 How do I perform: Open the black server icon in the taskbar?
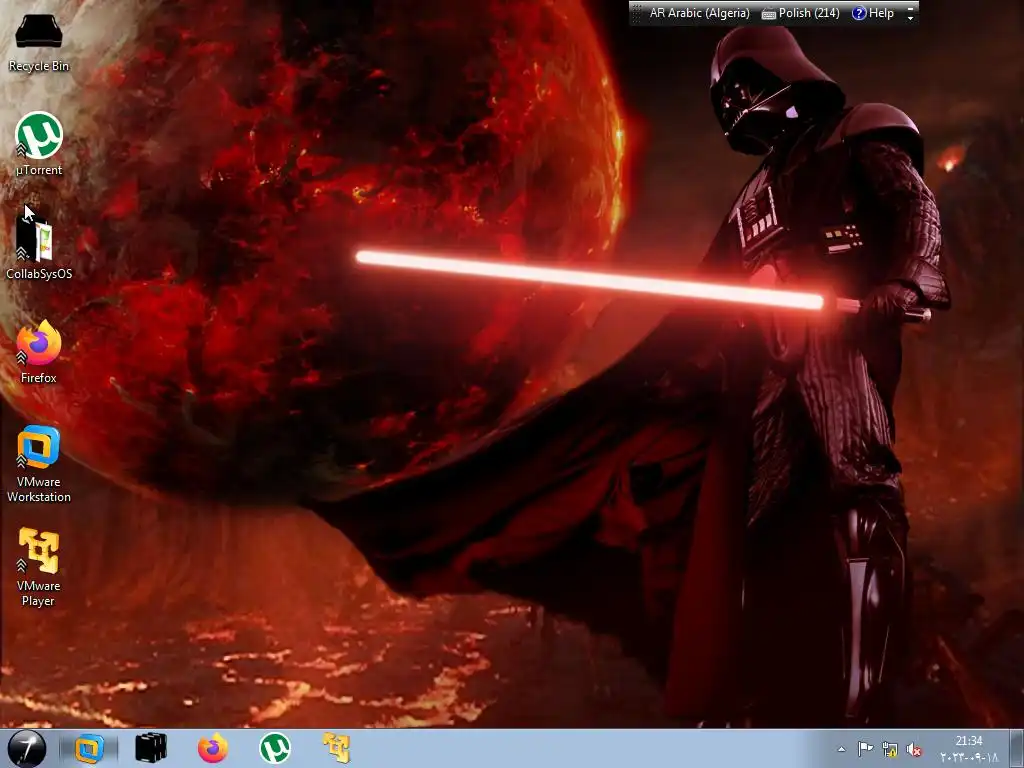[x=151, y=748]
